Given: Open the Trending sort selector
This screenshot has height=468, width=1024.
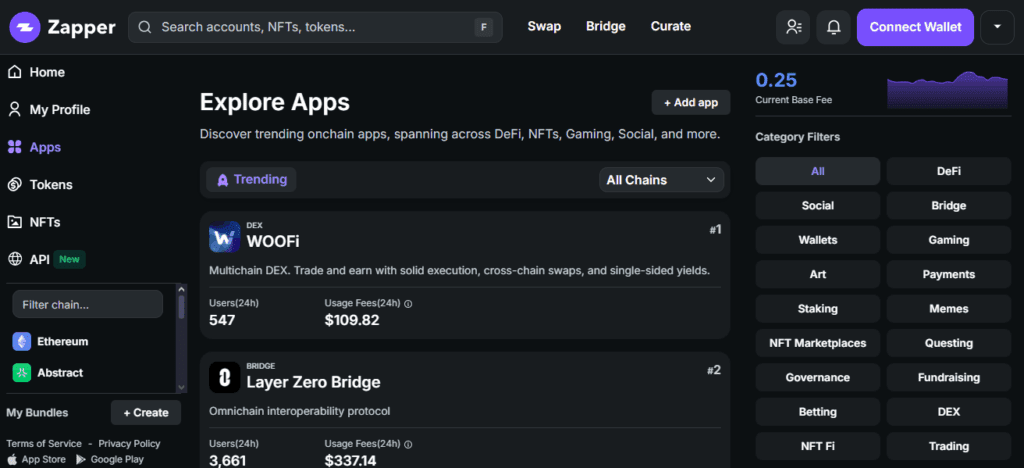Looking at the screenshot, I should point(251,180).
